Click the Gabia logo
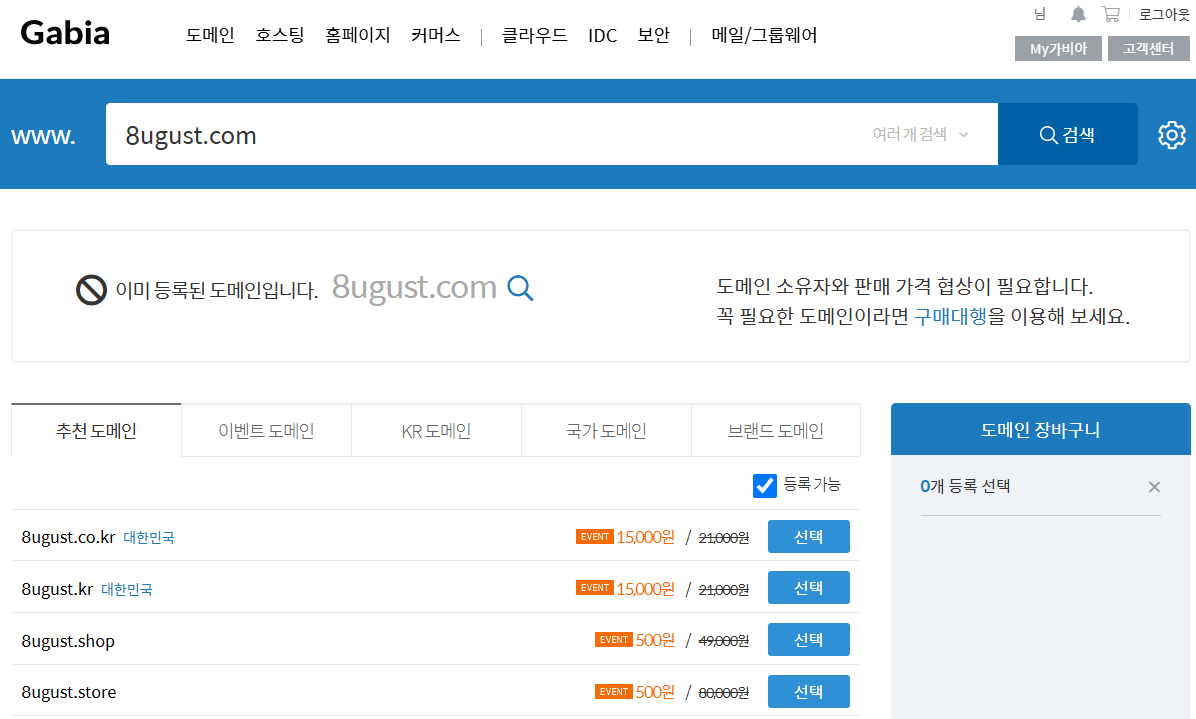1196x719 pixels. coord(65,33)
